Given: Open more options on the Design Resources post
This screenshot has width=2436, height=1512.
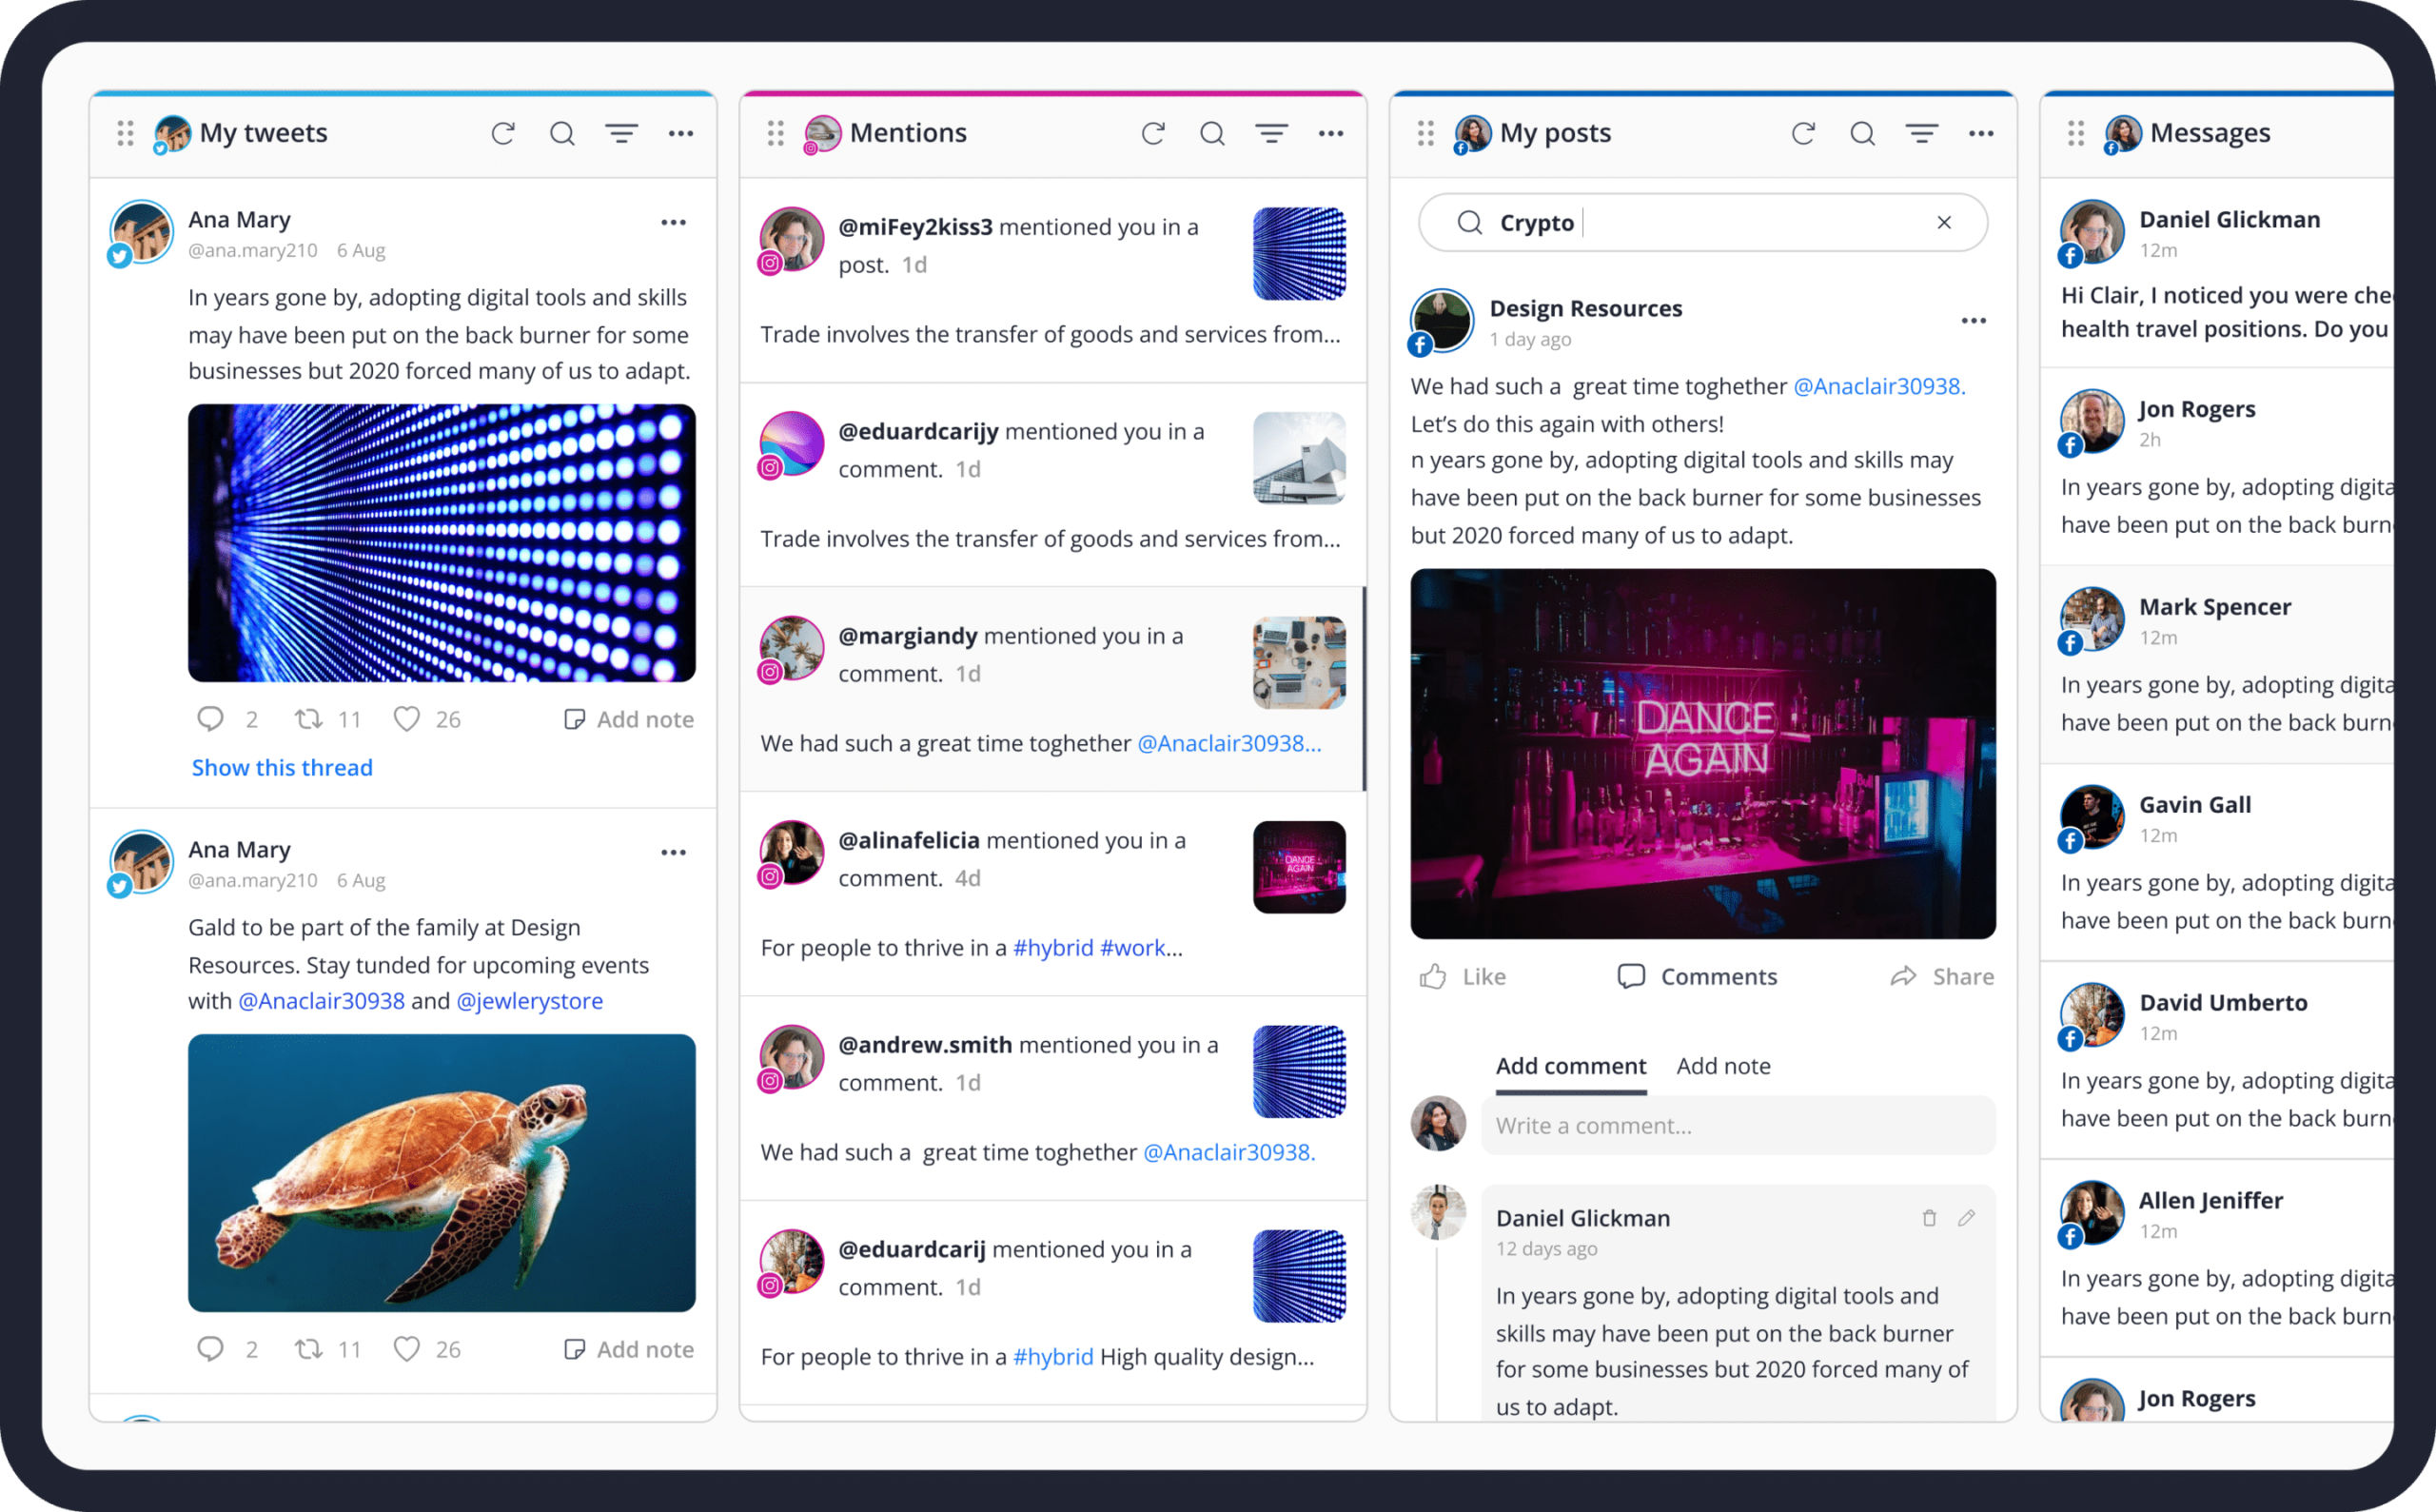Looking at the screenshot, I should pos(1974,319).
